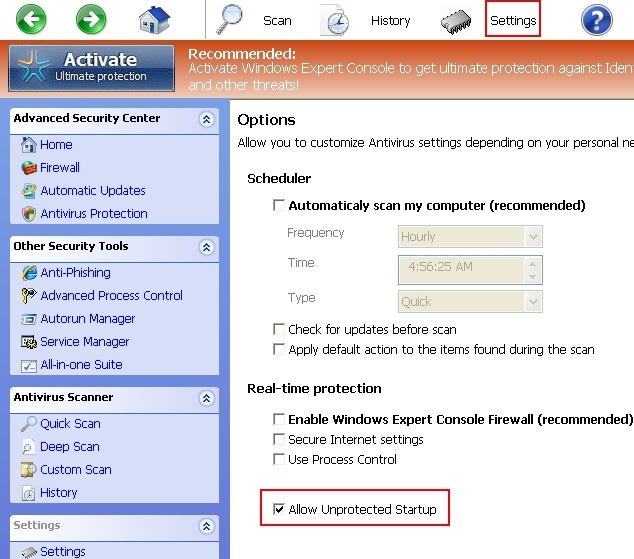Enable automatic computer scan checkbox
This screenshot has height=559, width=634.
[x=279, y=206]
